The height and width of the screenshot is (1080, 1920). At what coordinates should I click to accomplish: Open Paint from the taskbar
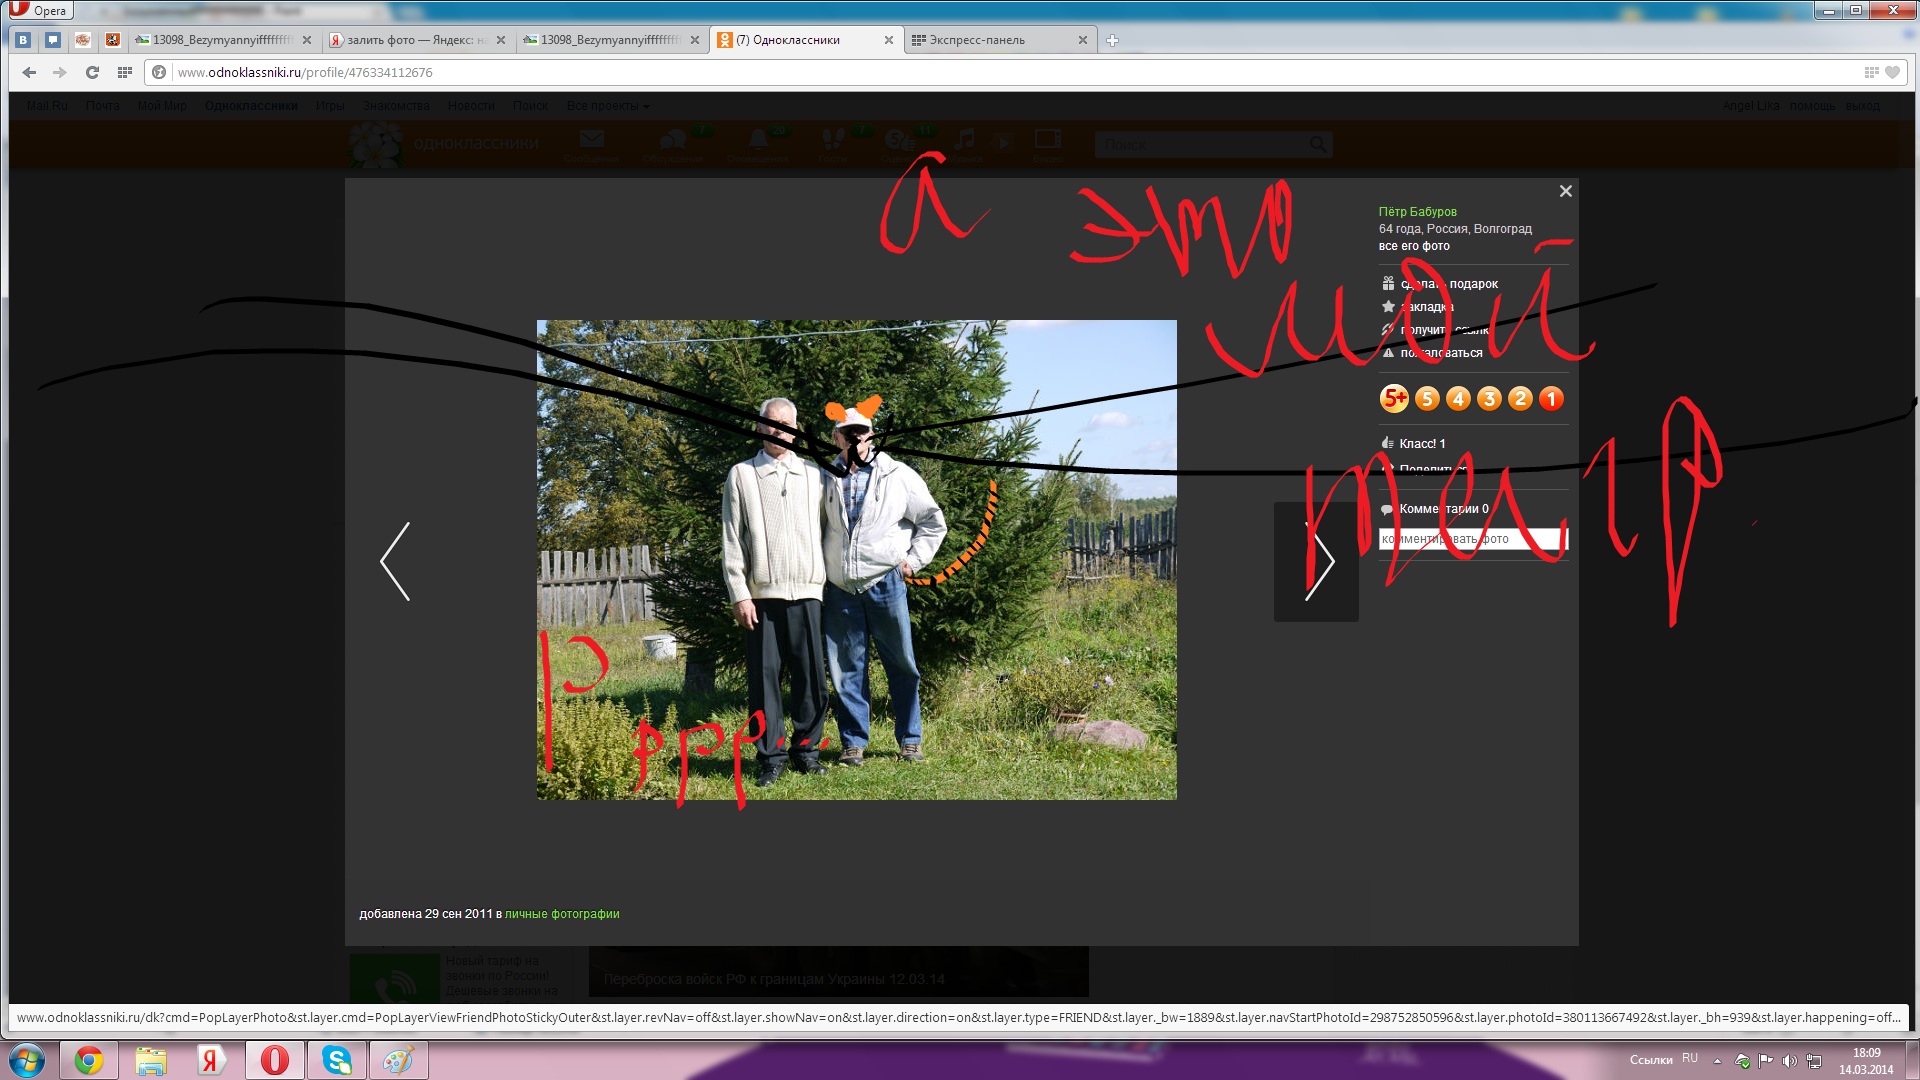[x=398, y=1060]
